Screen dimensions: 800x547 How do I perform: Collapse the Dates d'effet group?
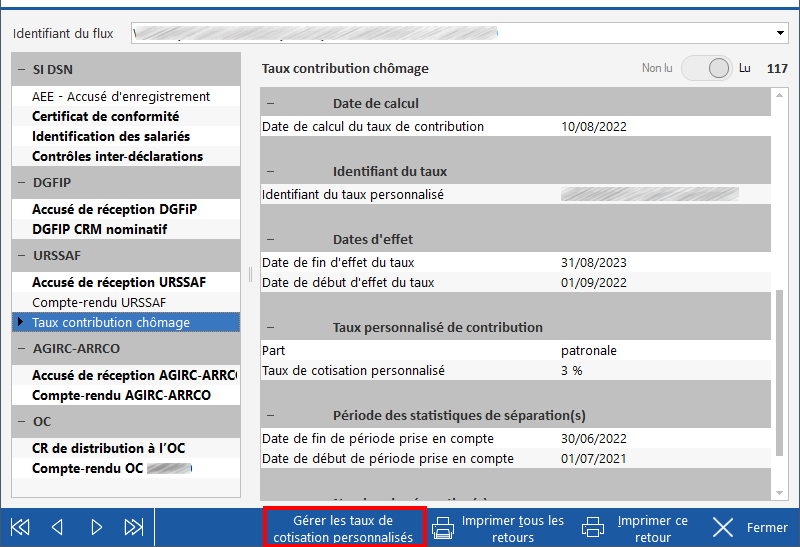(x=270, y=240)
